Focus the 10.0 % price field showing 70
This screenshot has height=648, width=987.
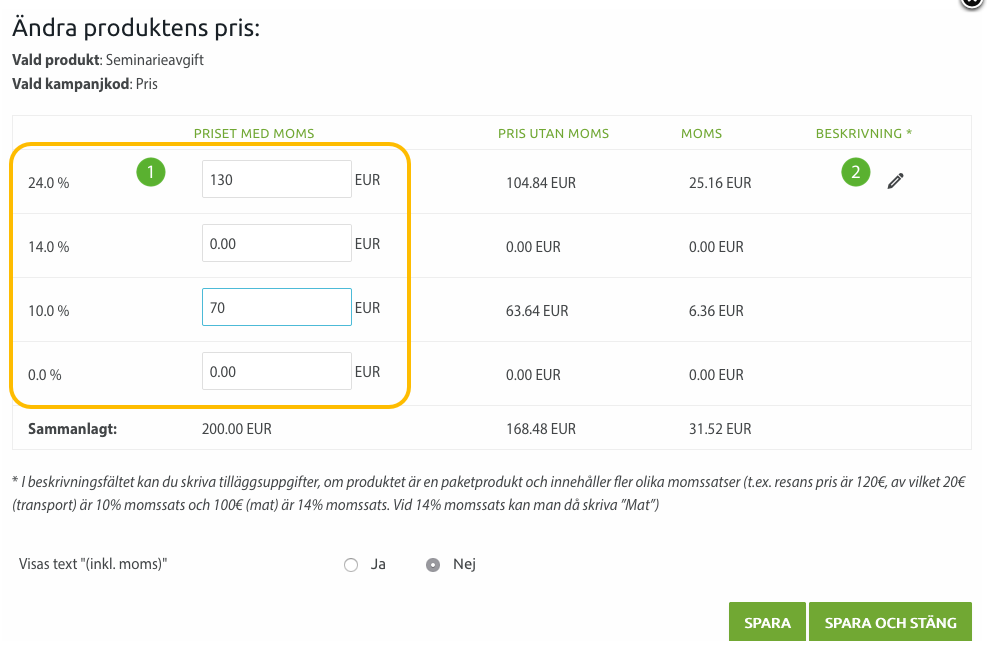click(x=276, y=307)
